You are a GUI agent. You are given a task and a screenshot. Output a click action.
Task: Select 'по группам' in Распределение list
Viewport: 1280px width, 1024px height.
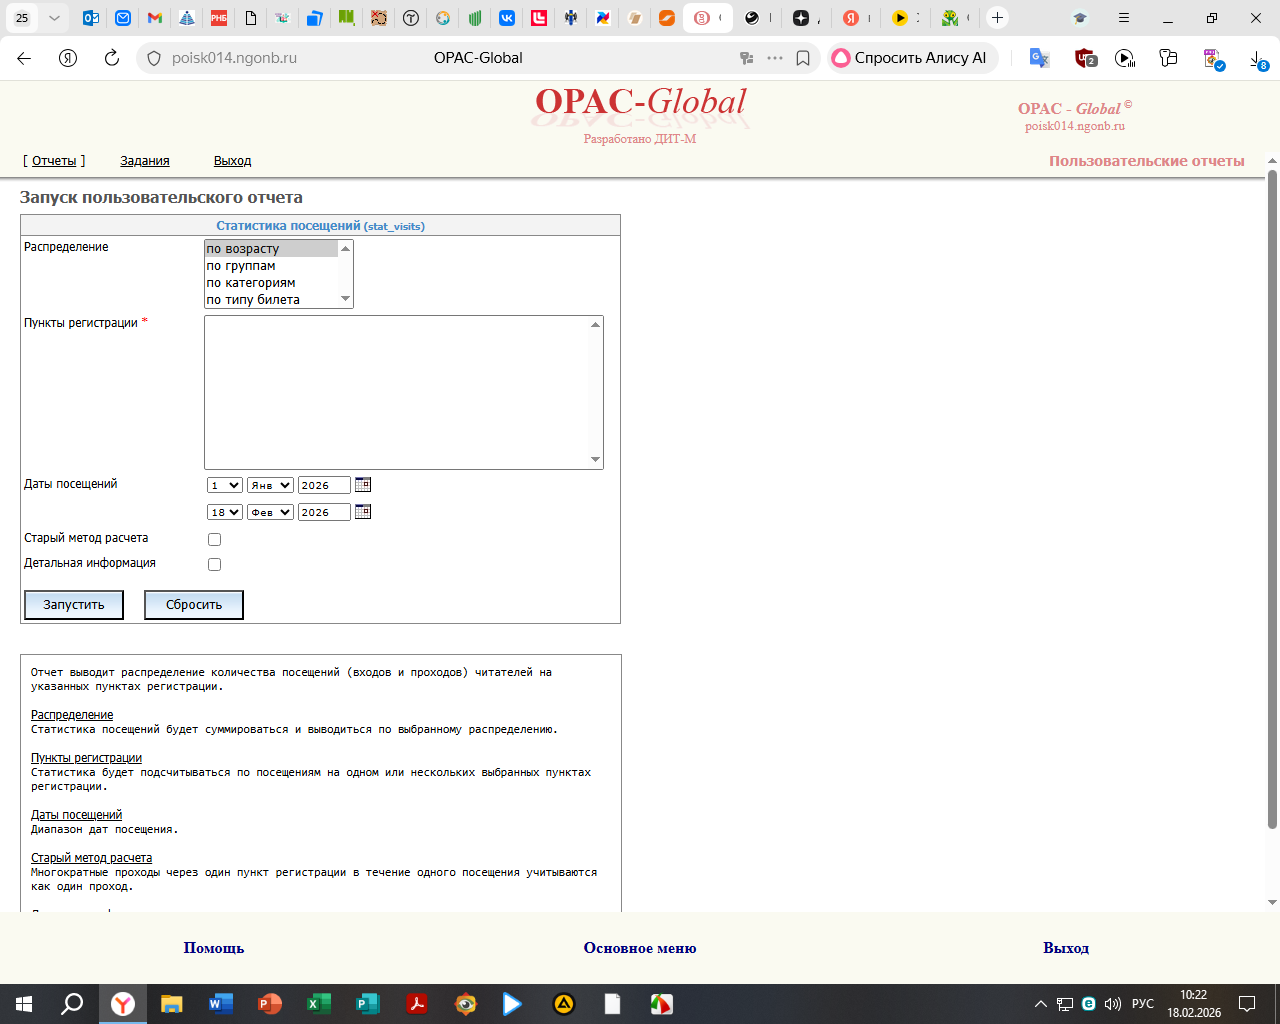pyautogui.click(x=241, y=266)
